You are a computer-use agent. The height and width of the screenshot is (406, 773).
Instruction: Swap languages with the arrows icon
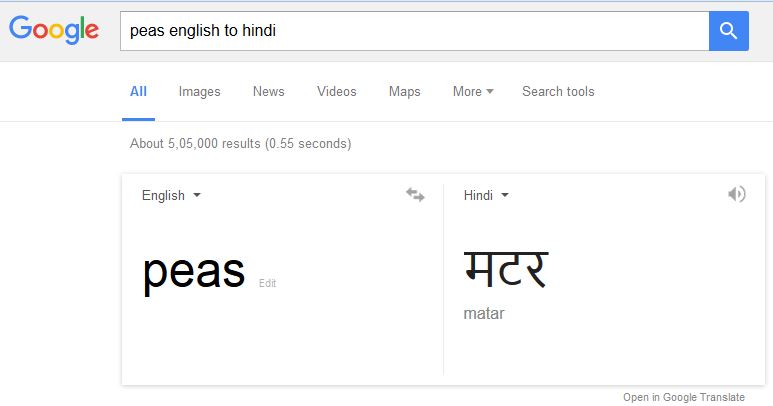point(415,195)
